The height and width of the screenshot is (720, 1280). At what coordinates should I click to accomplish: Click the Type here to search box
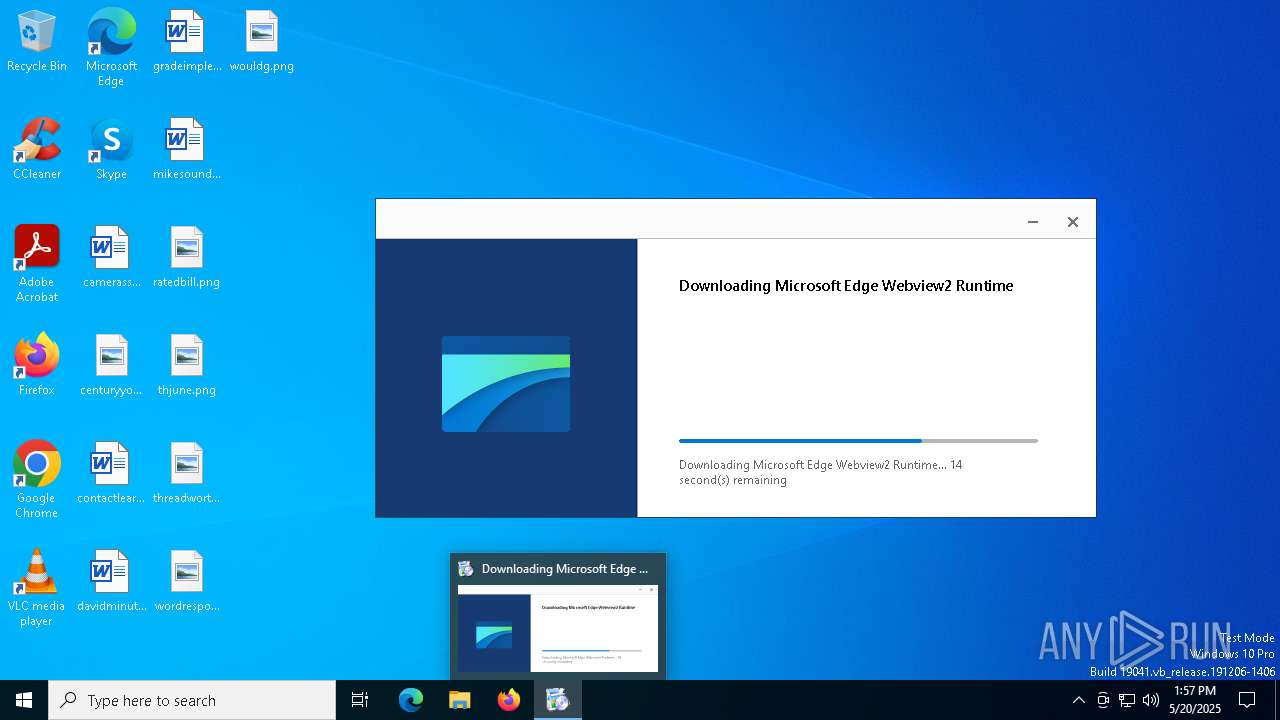(x=192, y=700)
